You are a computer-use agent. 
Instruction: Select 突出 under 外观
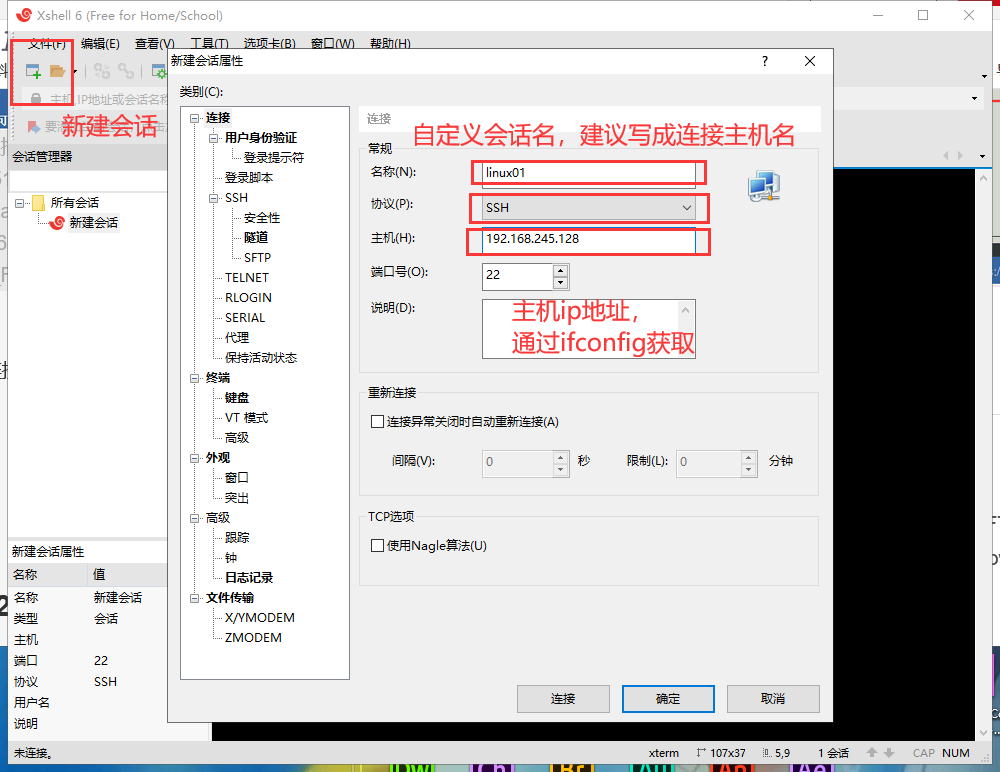click(237, 498)
